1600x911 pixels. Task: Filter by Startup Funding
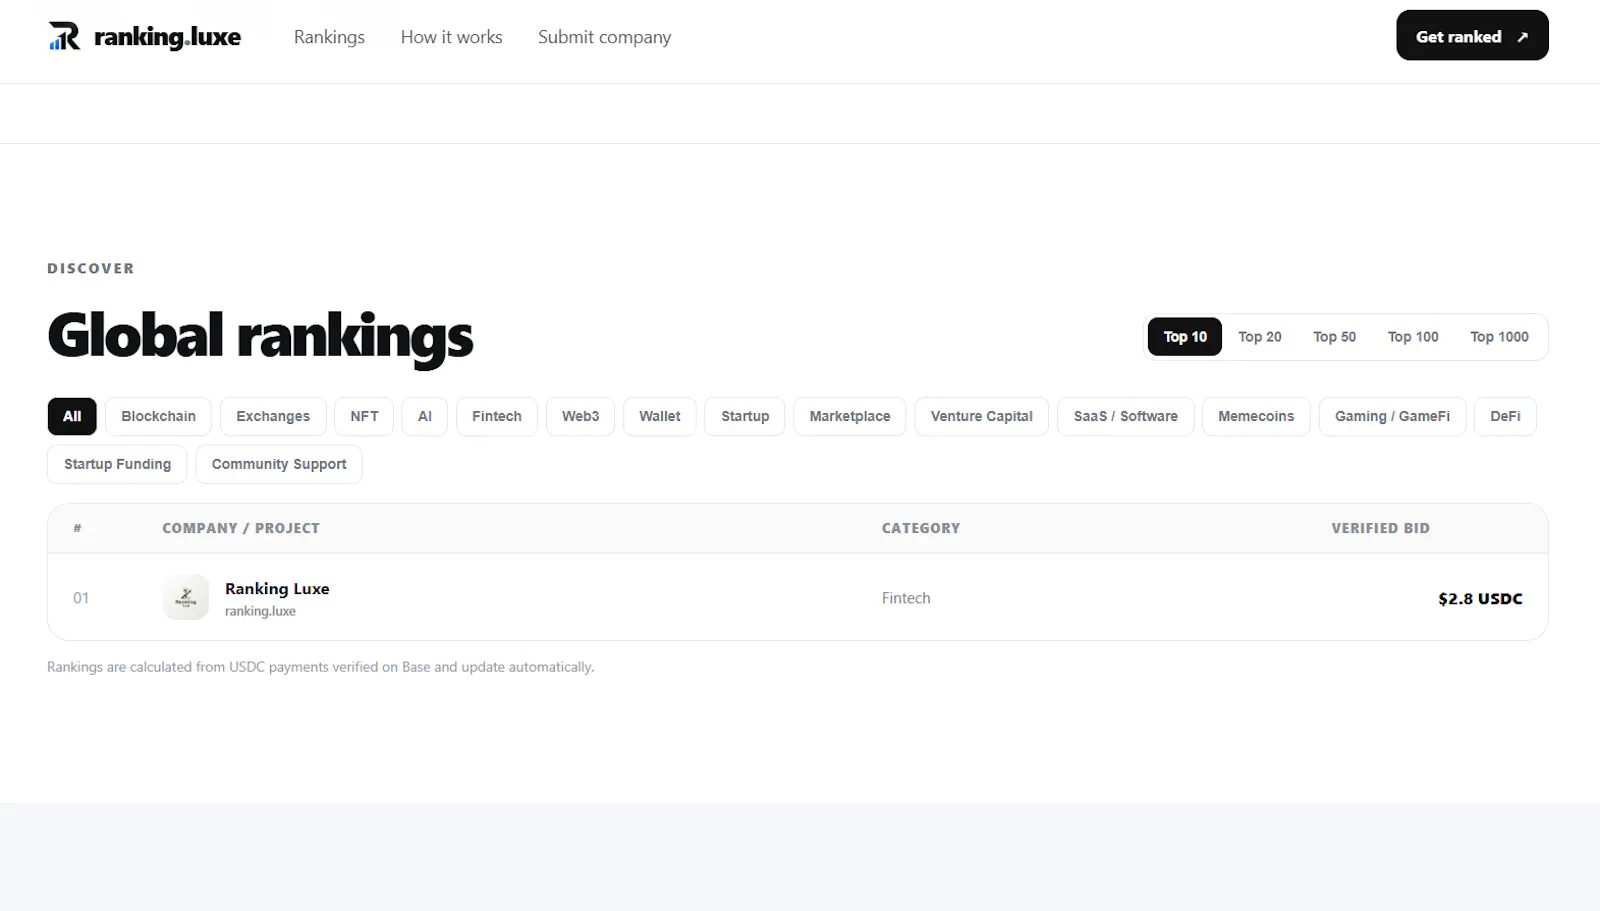pyautogui.click(x=117, y=464)
